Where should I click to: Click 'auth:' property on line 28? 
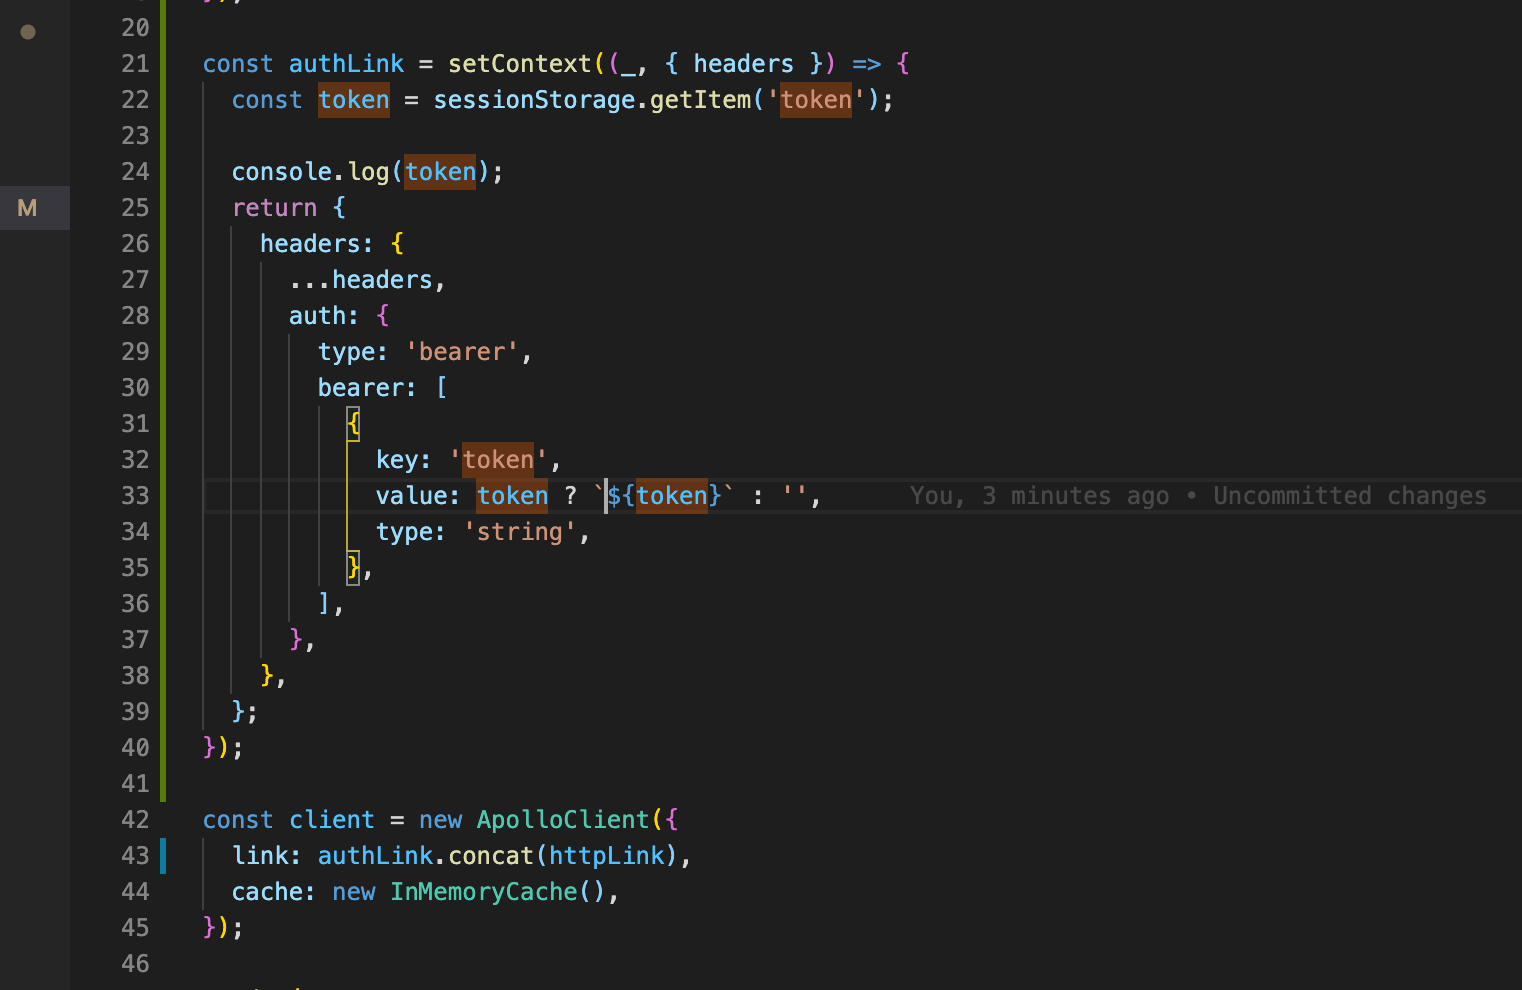[323, 316]
